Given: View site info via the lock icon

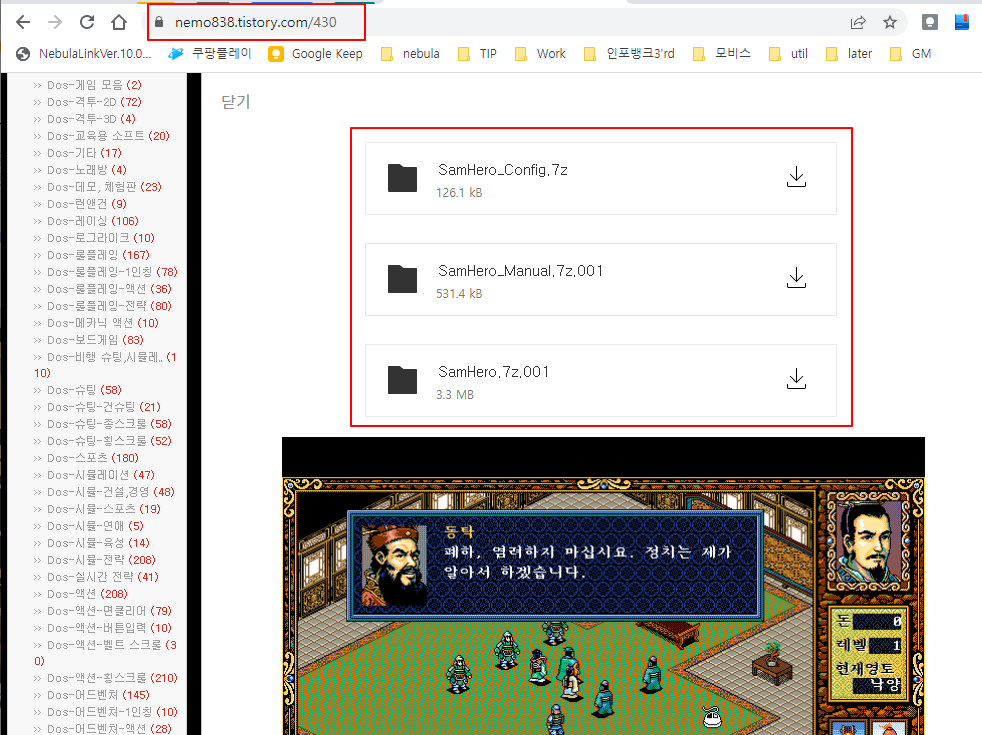Looking at the screenshot, I should pyautogui.click(x=159, y=23).
